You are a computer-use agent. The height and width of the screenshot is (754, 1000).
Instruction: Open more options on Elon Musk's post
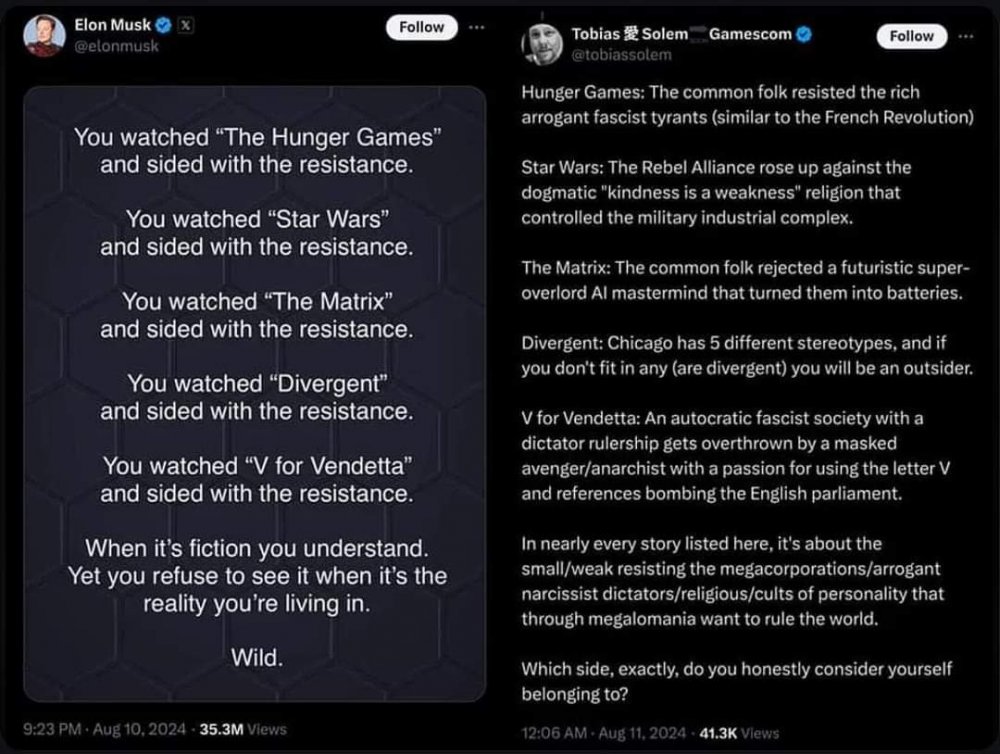pos(476,26)
